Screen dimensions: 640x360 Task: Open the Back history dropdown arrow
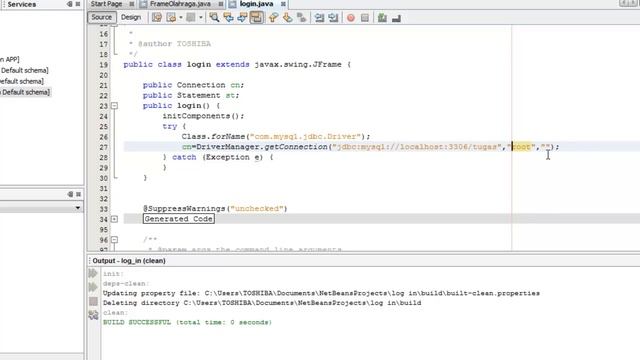181,18
